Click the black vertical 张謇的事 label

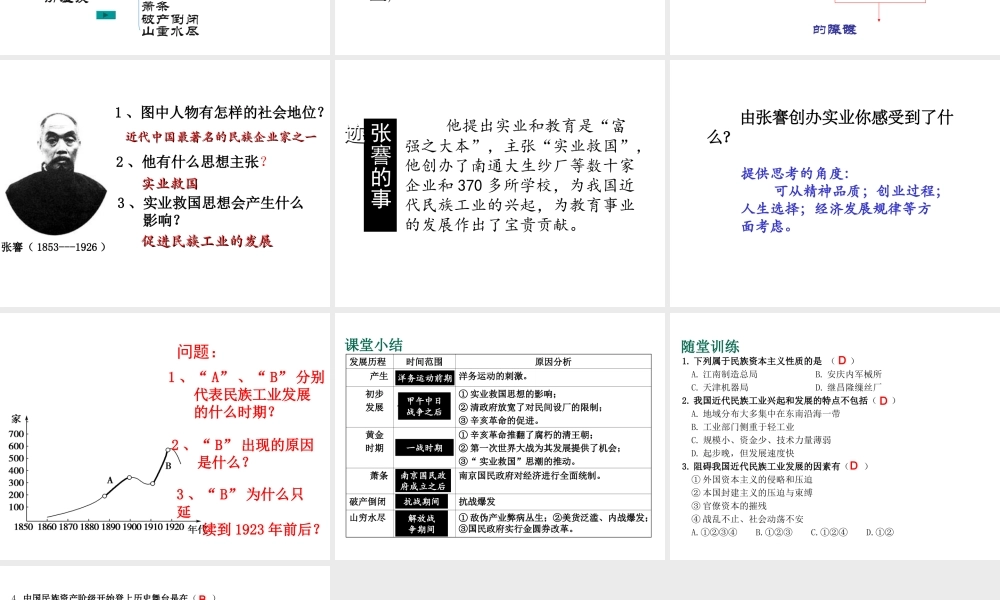[x=380, y=175]
